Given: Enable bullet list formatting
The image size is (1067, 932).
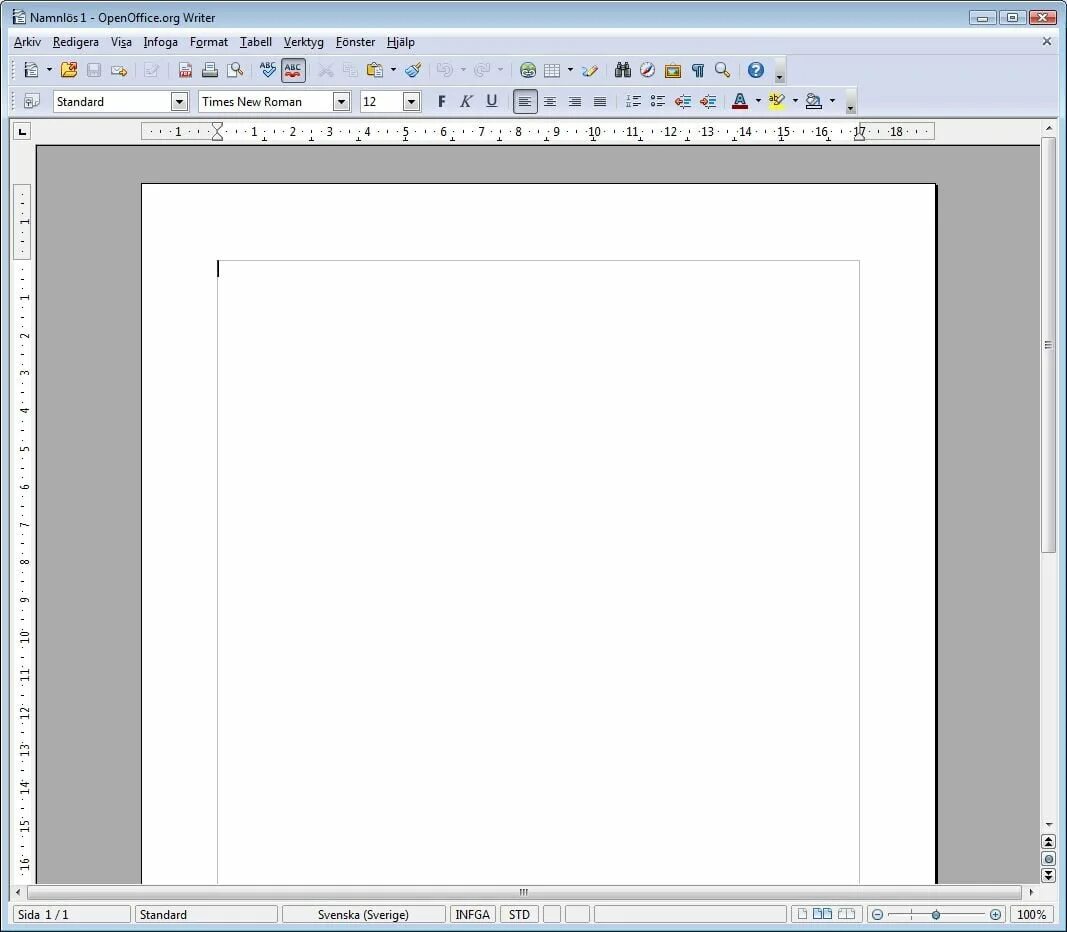Looking at the screenshot, I should 657,101.
